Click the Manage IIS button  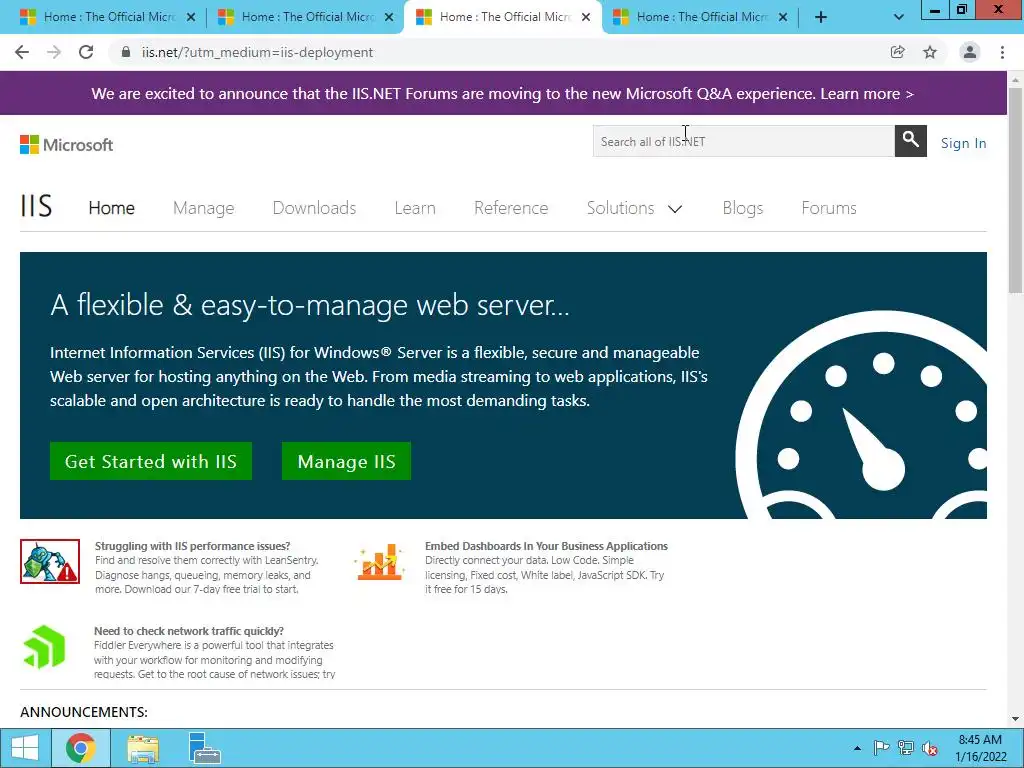pos(346,461)
